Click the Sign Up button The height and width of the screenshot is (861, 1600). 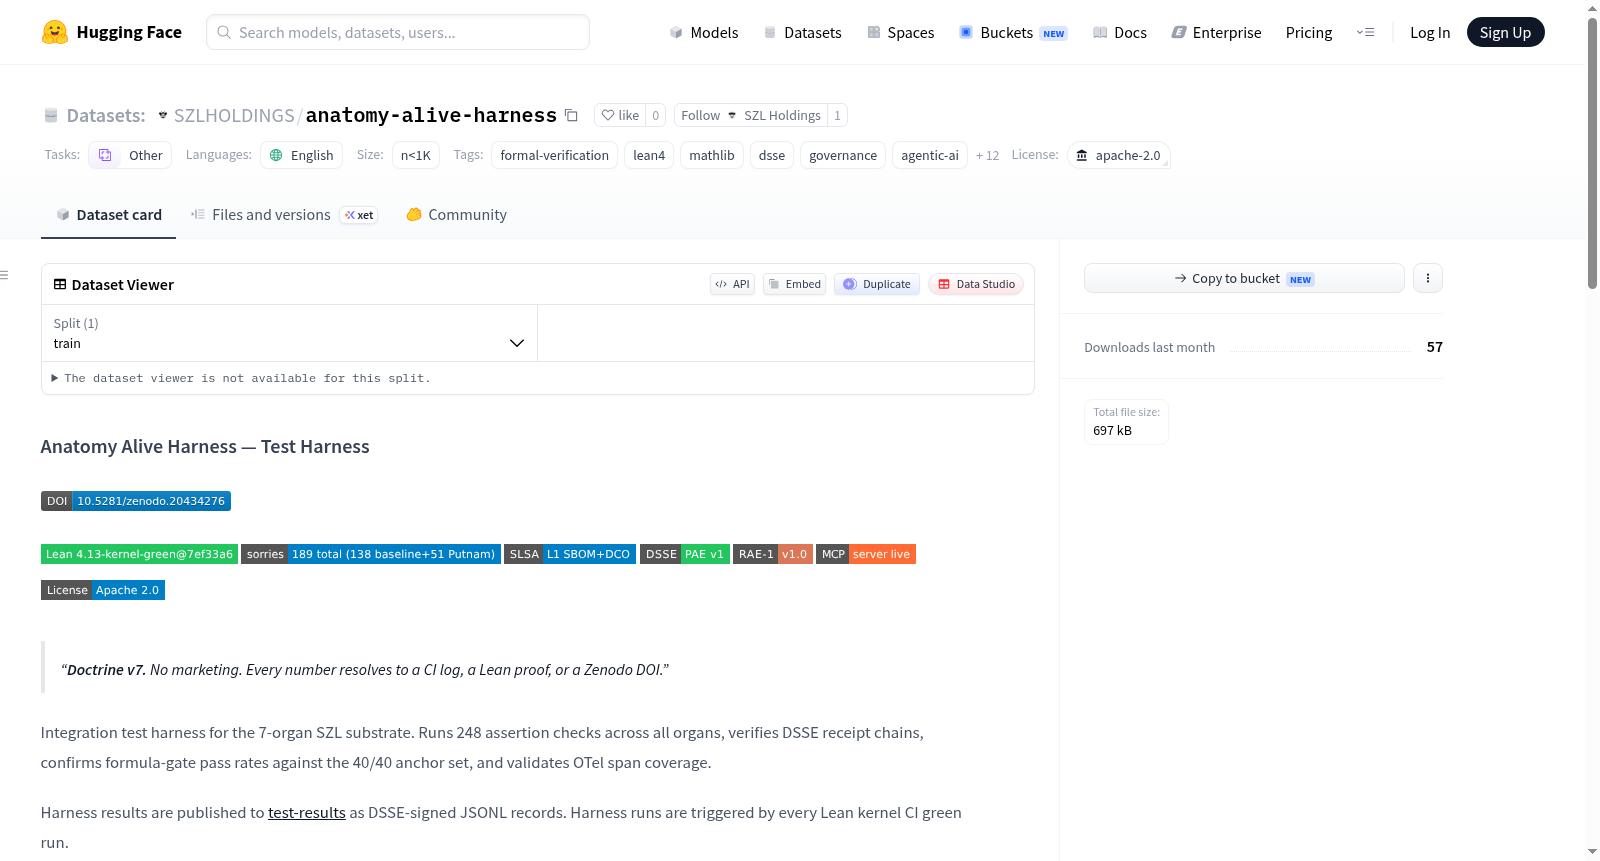[x=1505, y=32]
